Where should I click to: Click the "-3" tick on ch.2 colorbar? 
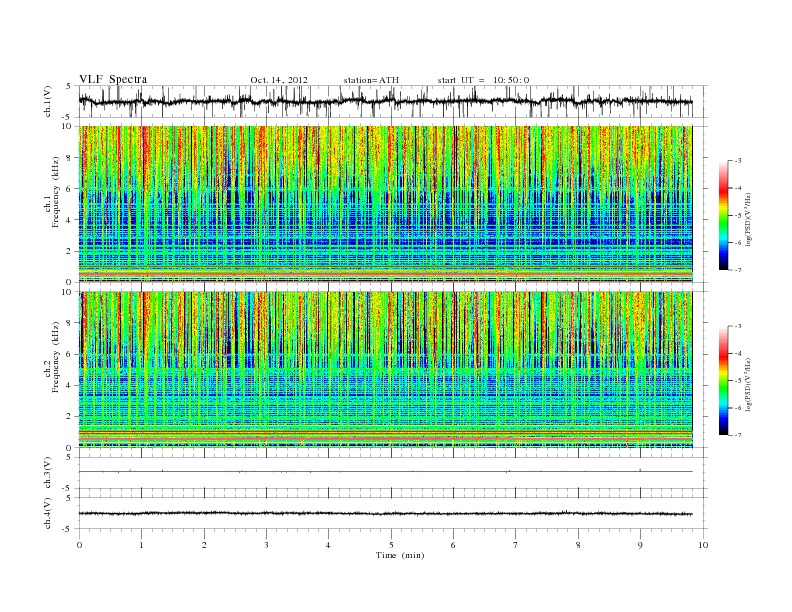pos(738,326)
